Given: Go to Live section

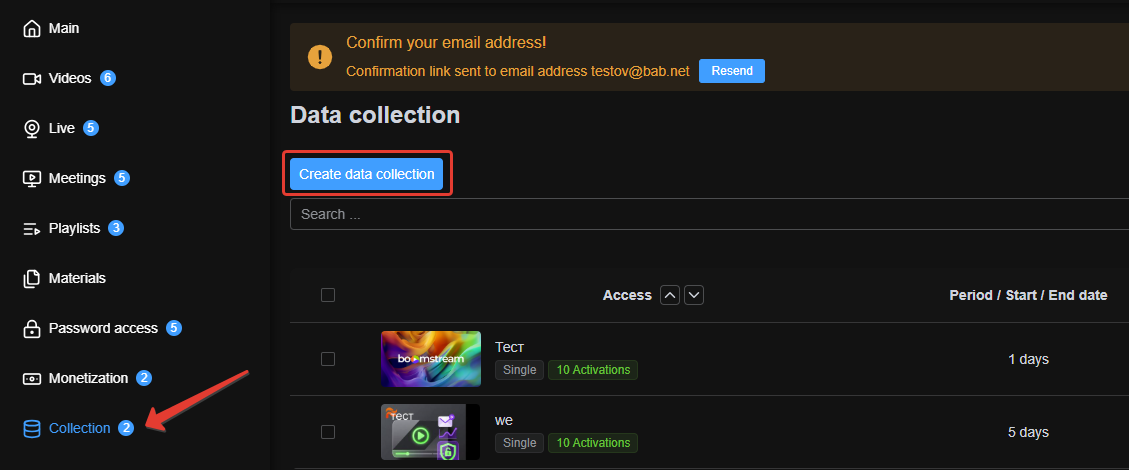Looking at the screenshot, I should pos(60,128).
